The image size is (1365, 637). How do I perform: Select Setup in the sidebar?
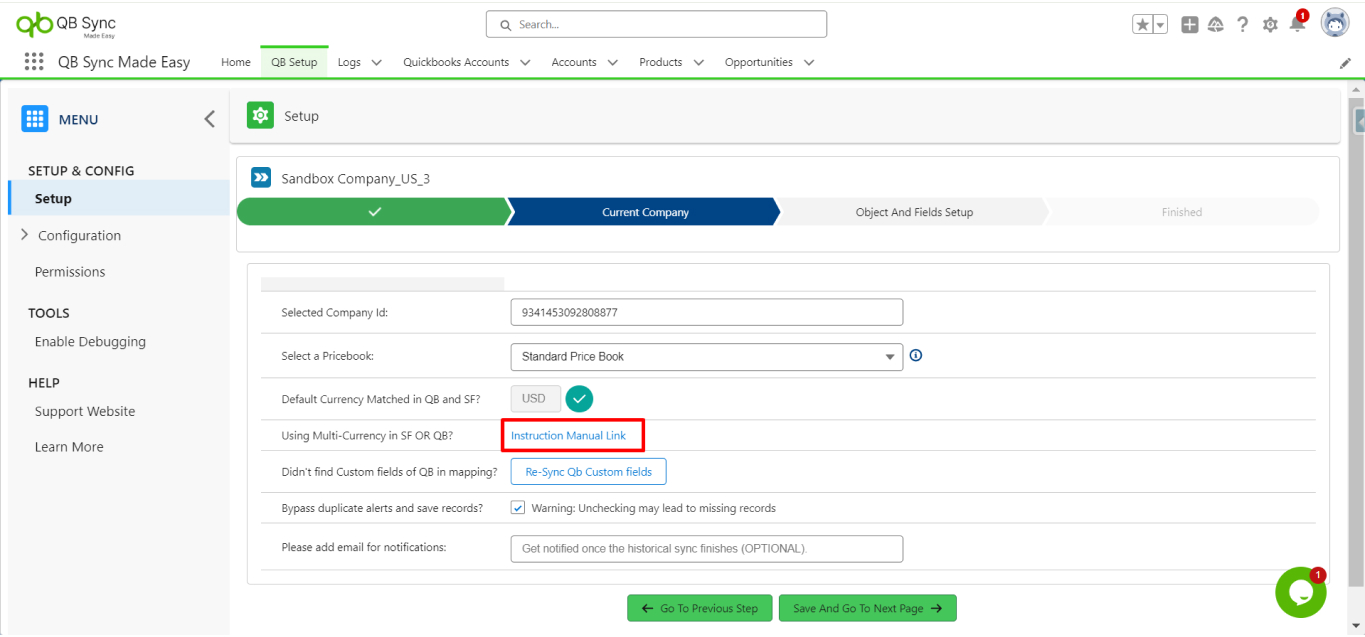119,198
